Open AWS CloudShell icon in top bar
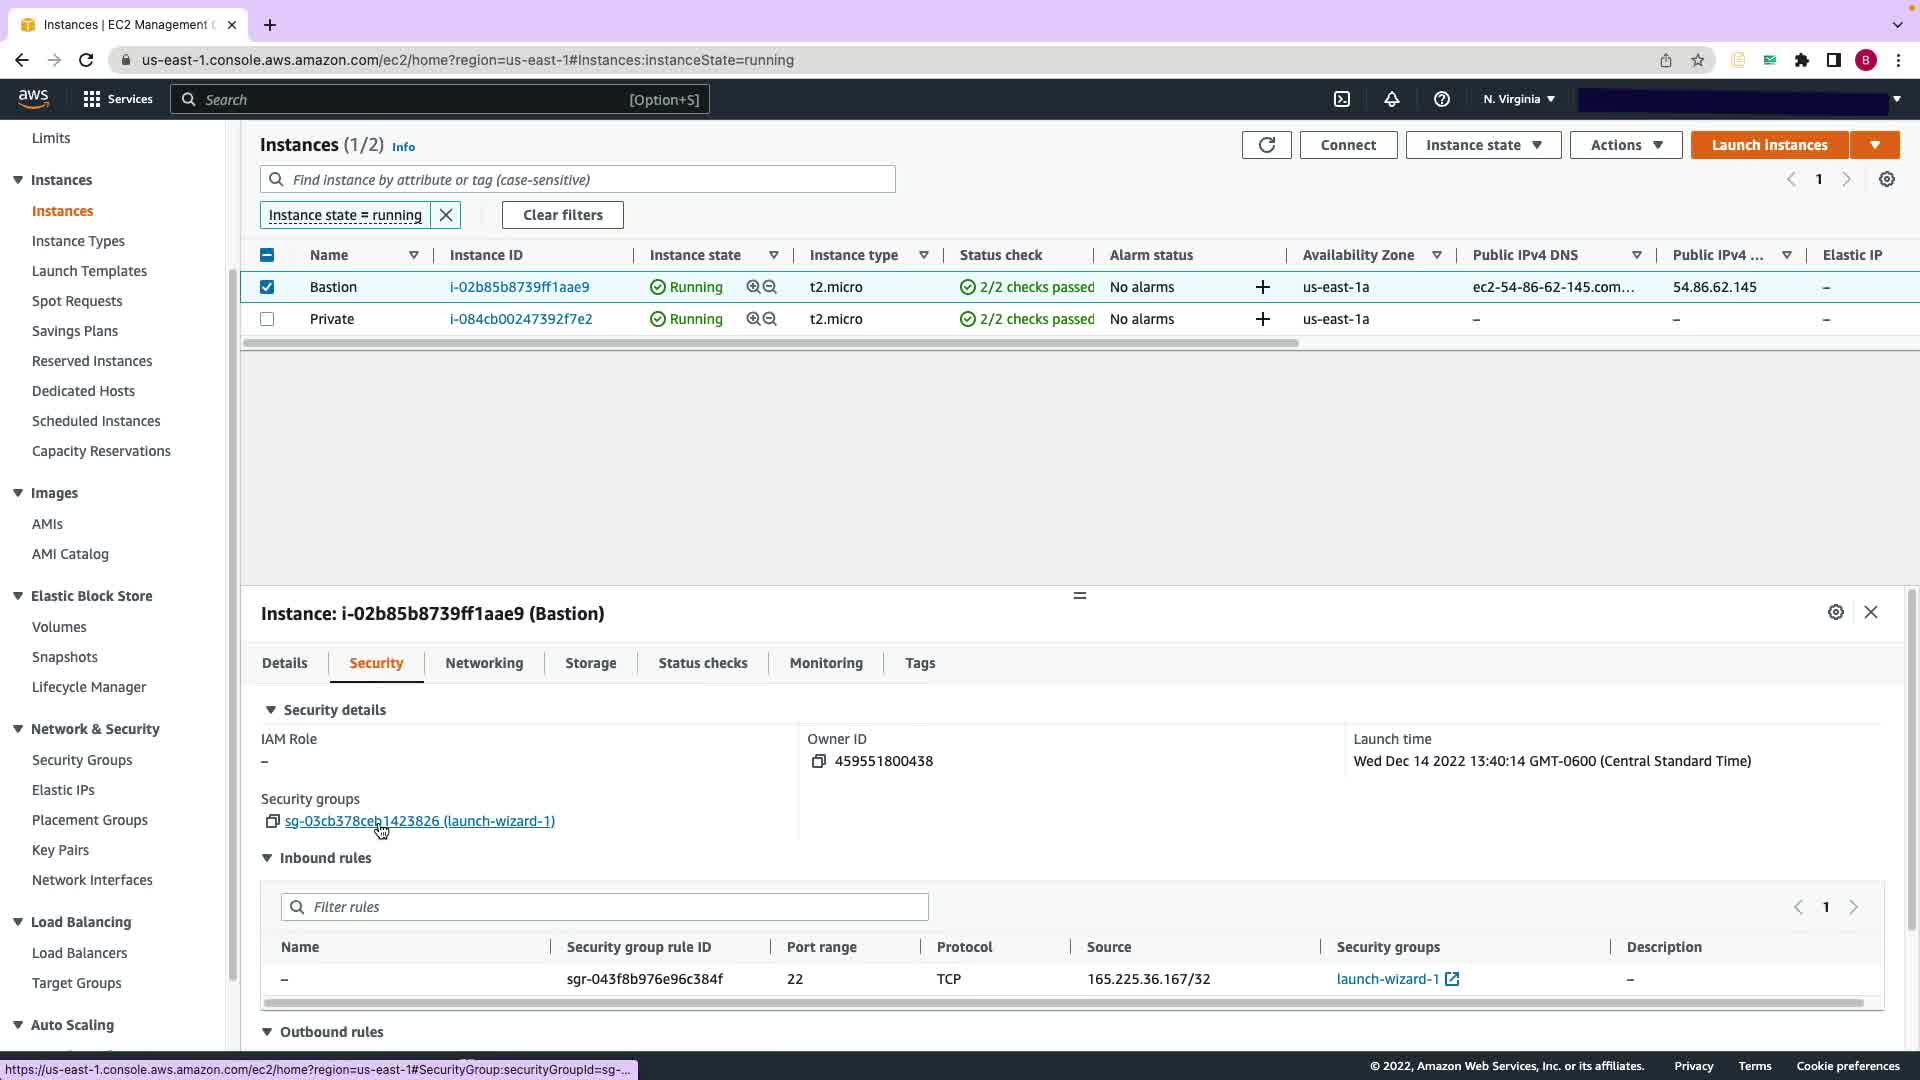 point(1342,99)
